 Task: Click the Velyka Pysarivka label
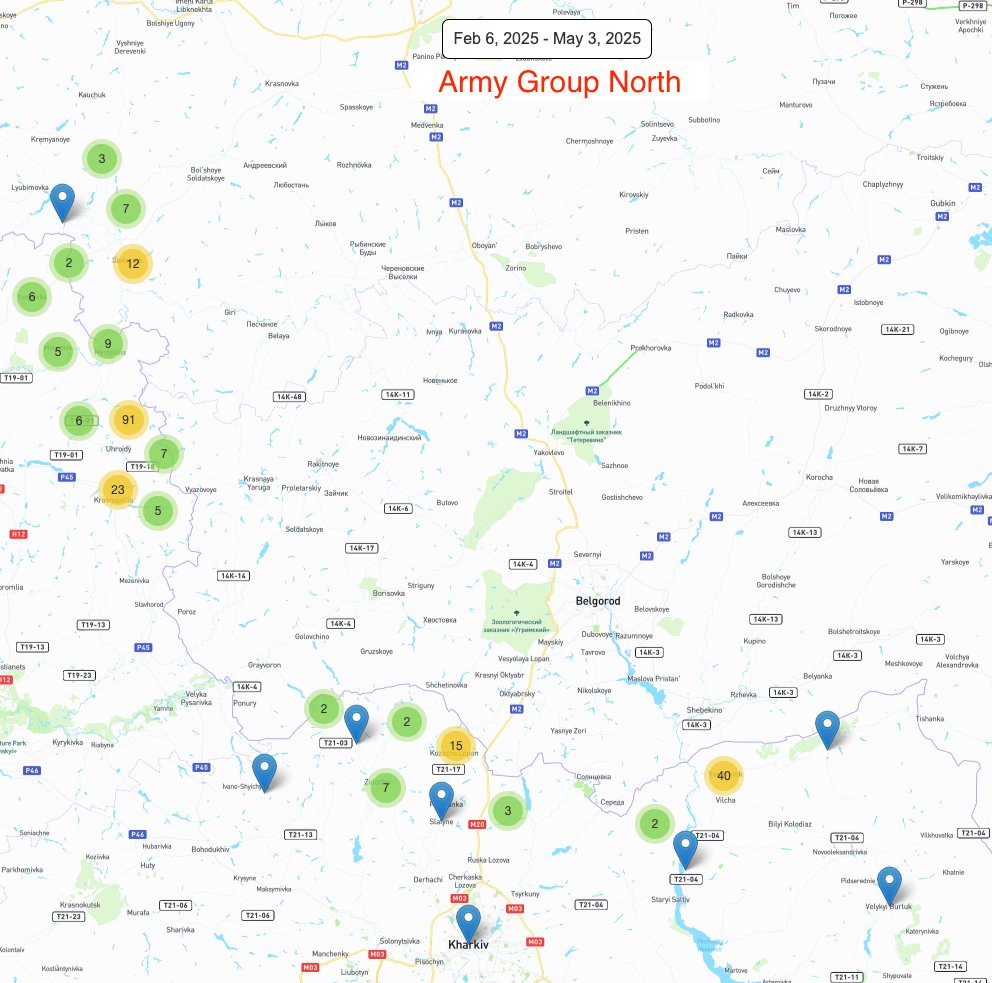pyautogui.click(x=196, y=698)
